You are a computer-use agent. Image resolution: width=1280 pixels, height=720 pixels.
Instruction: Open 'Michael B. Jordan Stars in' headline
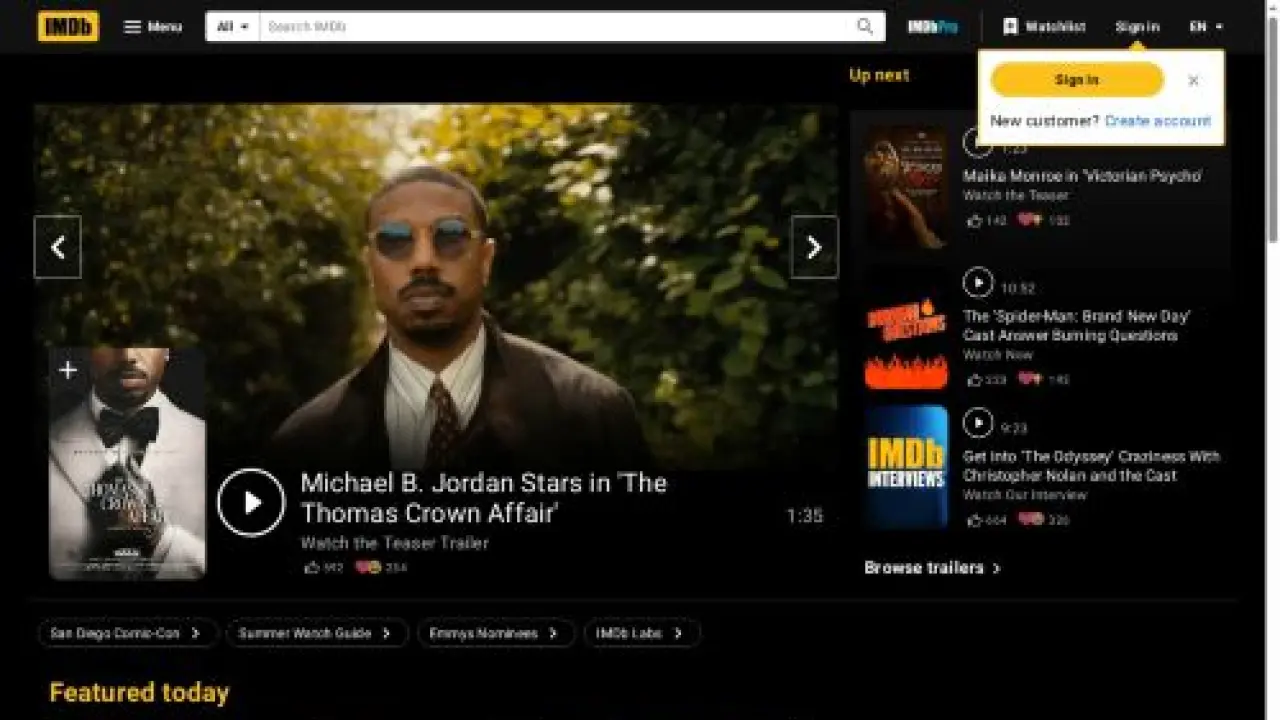point(483,497)
